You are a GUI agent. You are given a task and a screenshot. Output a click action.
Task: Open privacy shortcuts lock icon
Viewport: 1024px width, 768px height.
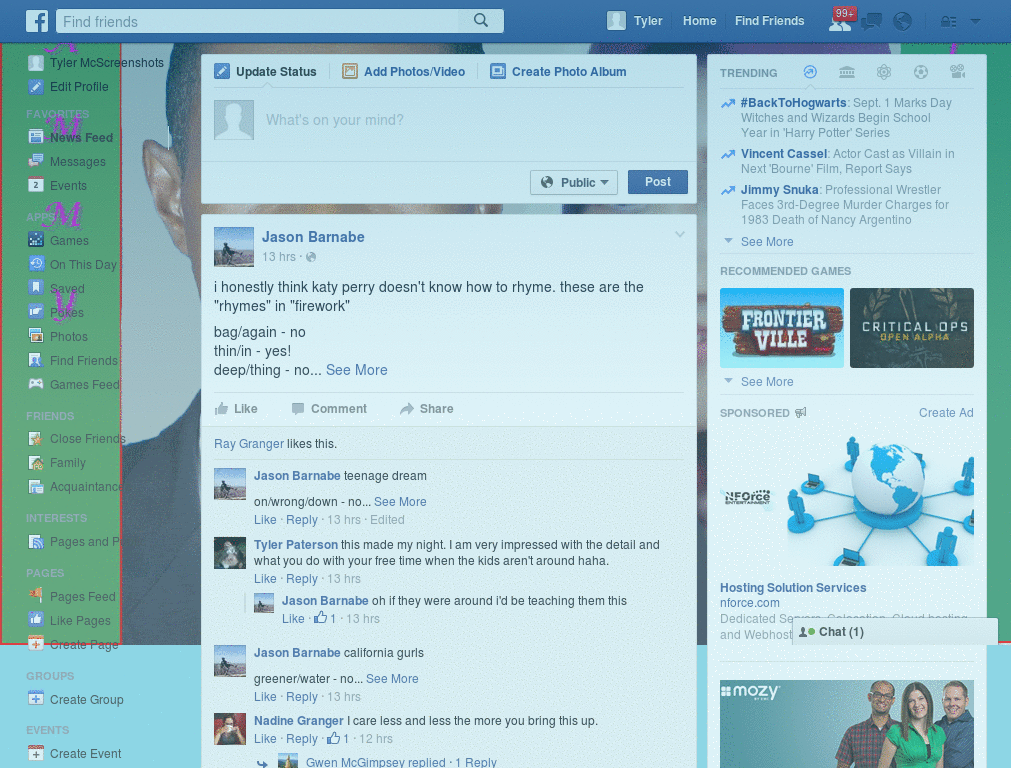pos(949,22)
